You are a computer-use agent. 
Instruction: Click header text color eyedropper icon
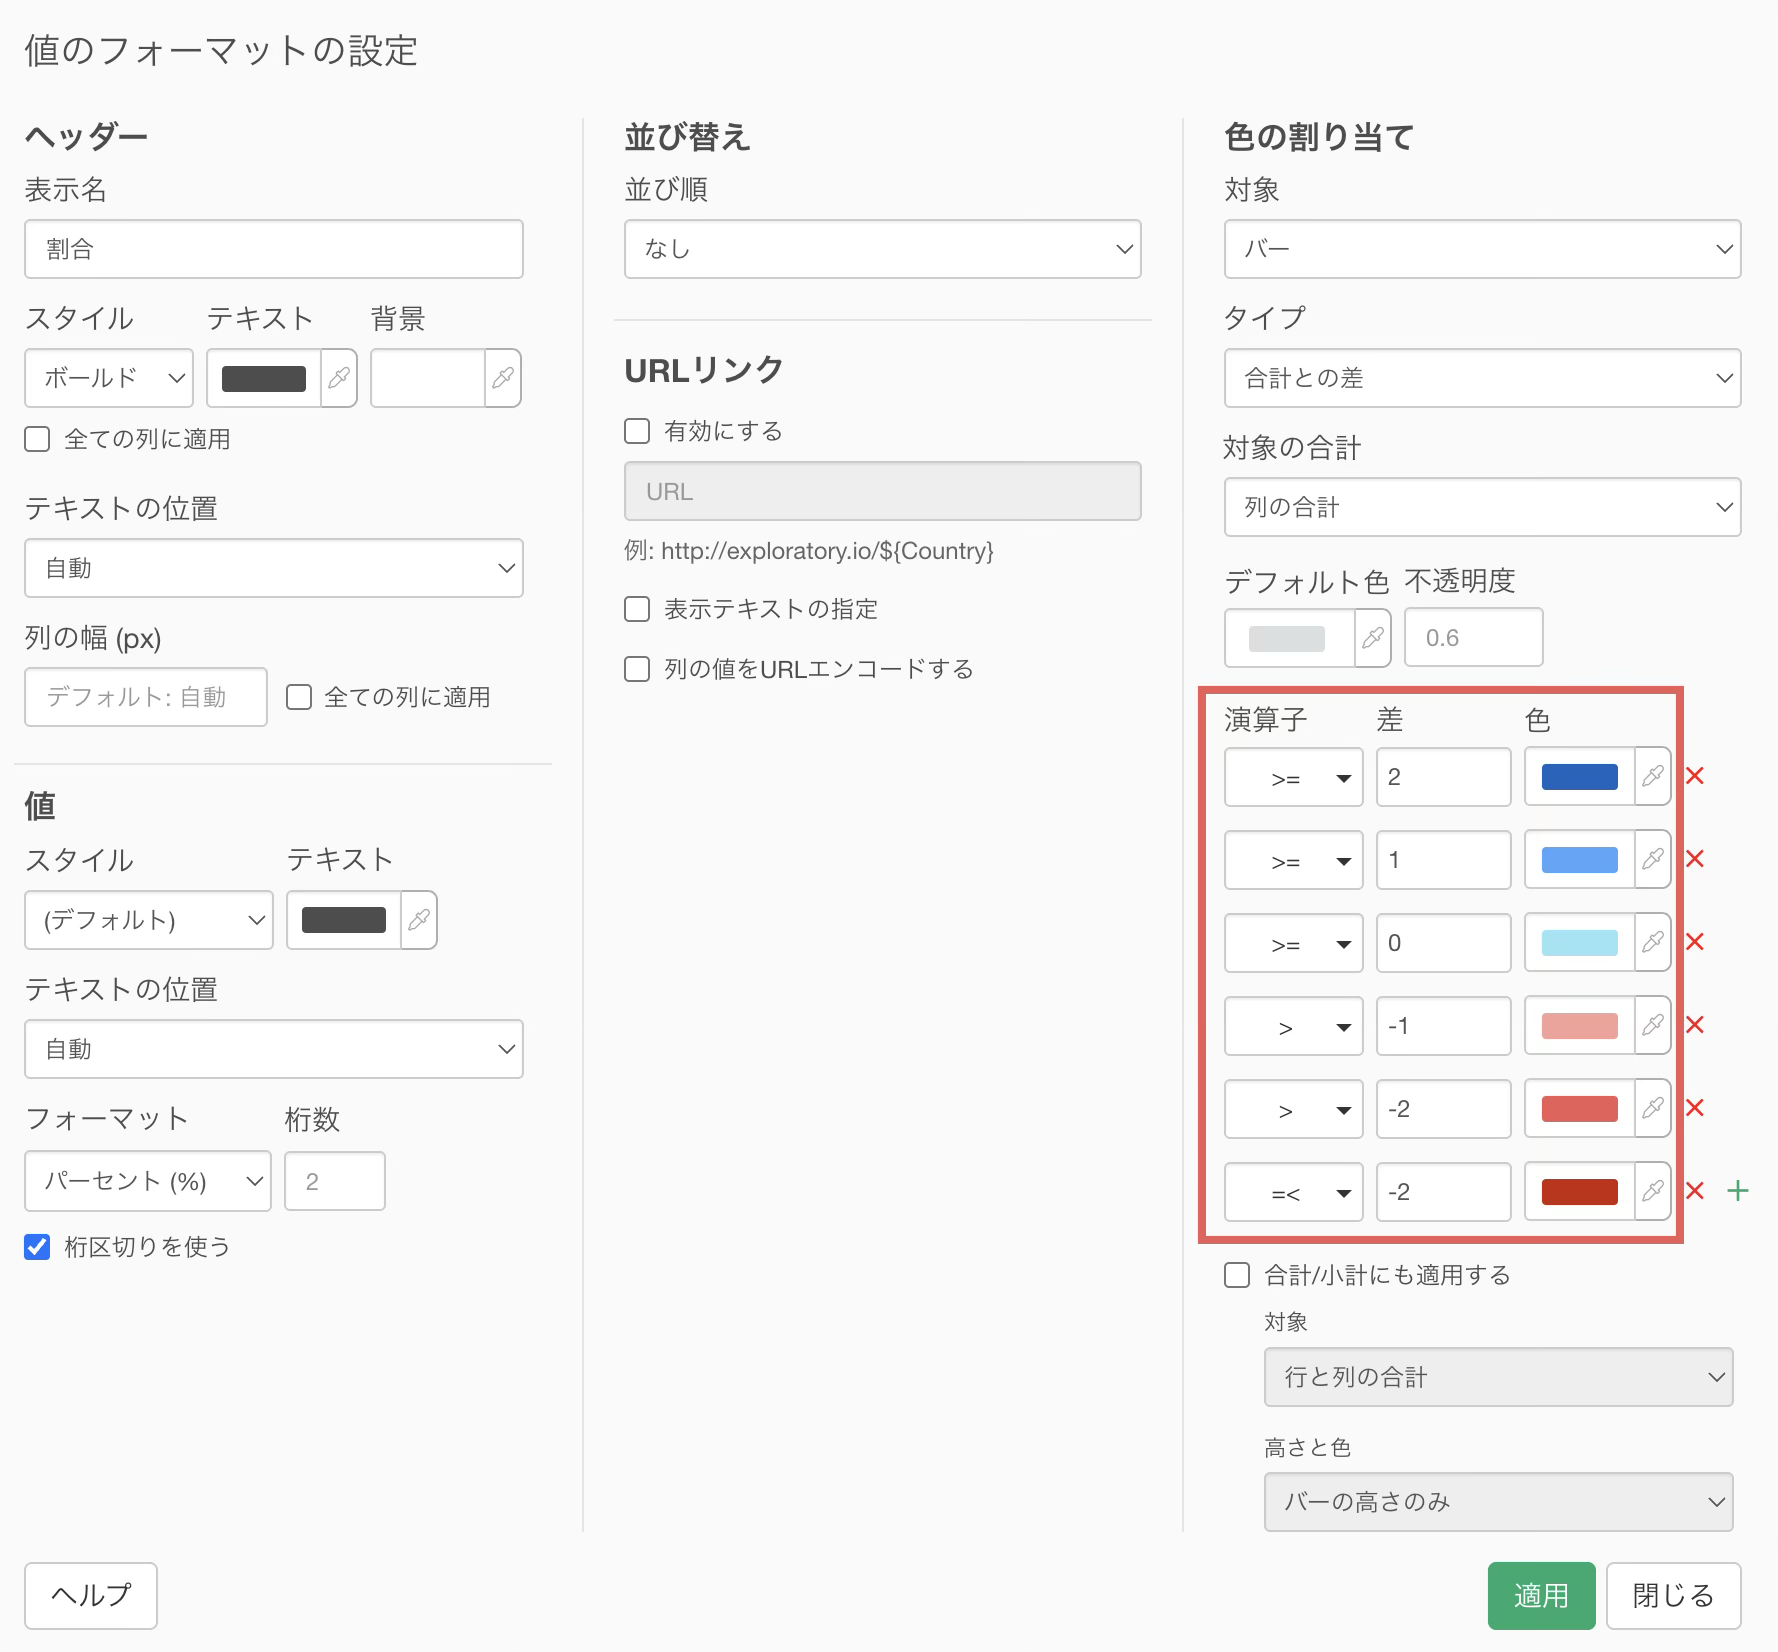pyautogui.click(x=339, y=378)
